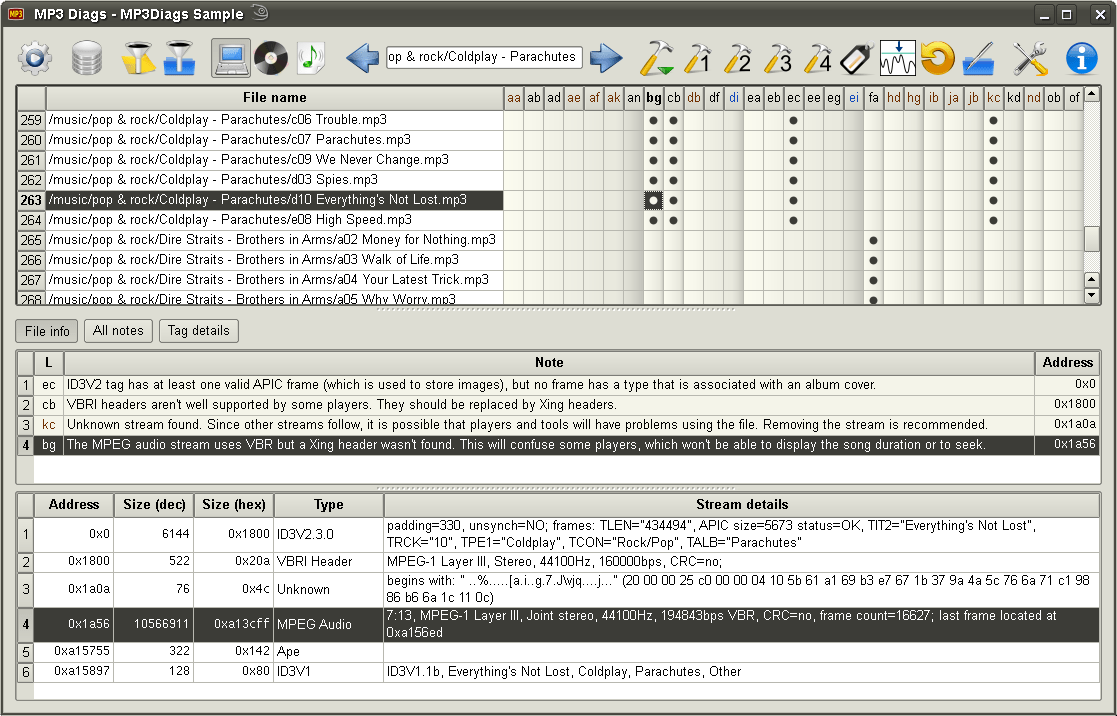Viewport: 1117px width, 716px height.
Task: Scan for files using the database icon
Action: pyautogui.click(x=86, y=58)
